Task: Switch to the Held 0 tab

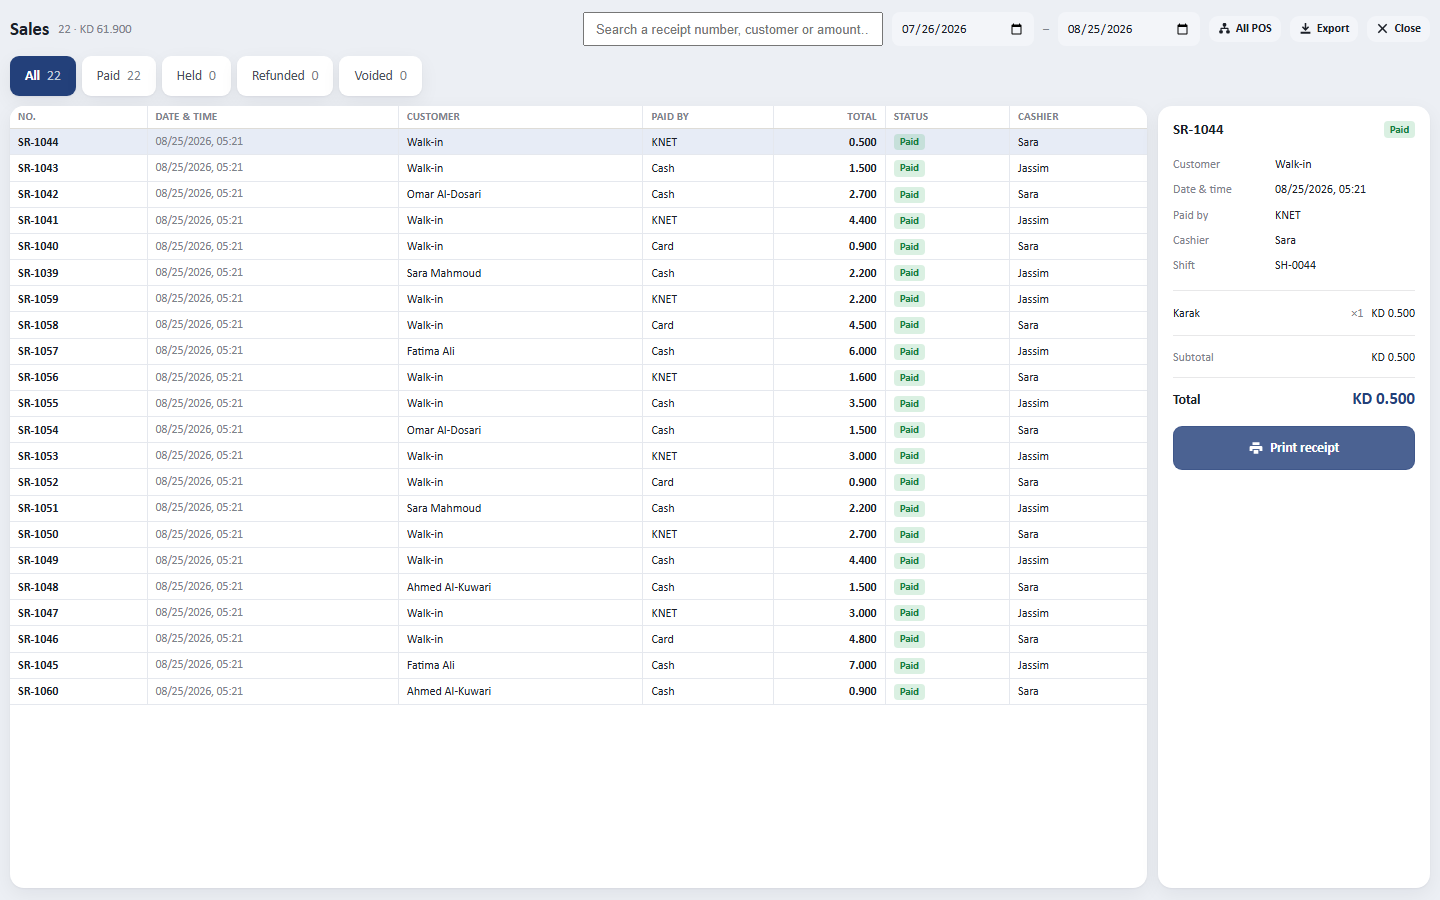Action: pos(197,76)
